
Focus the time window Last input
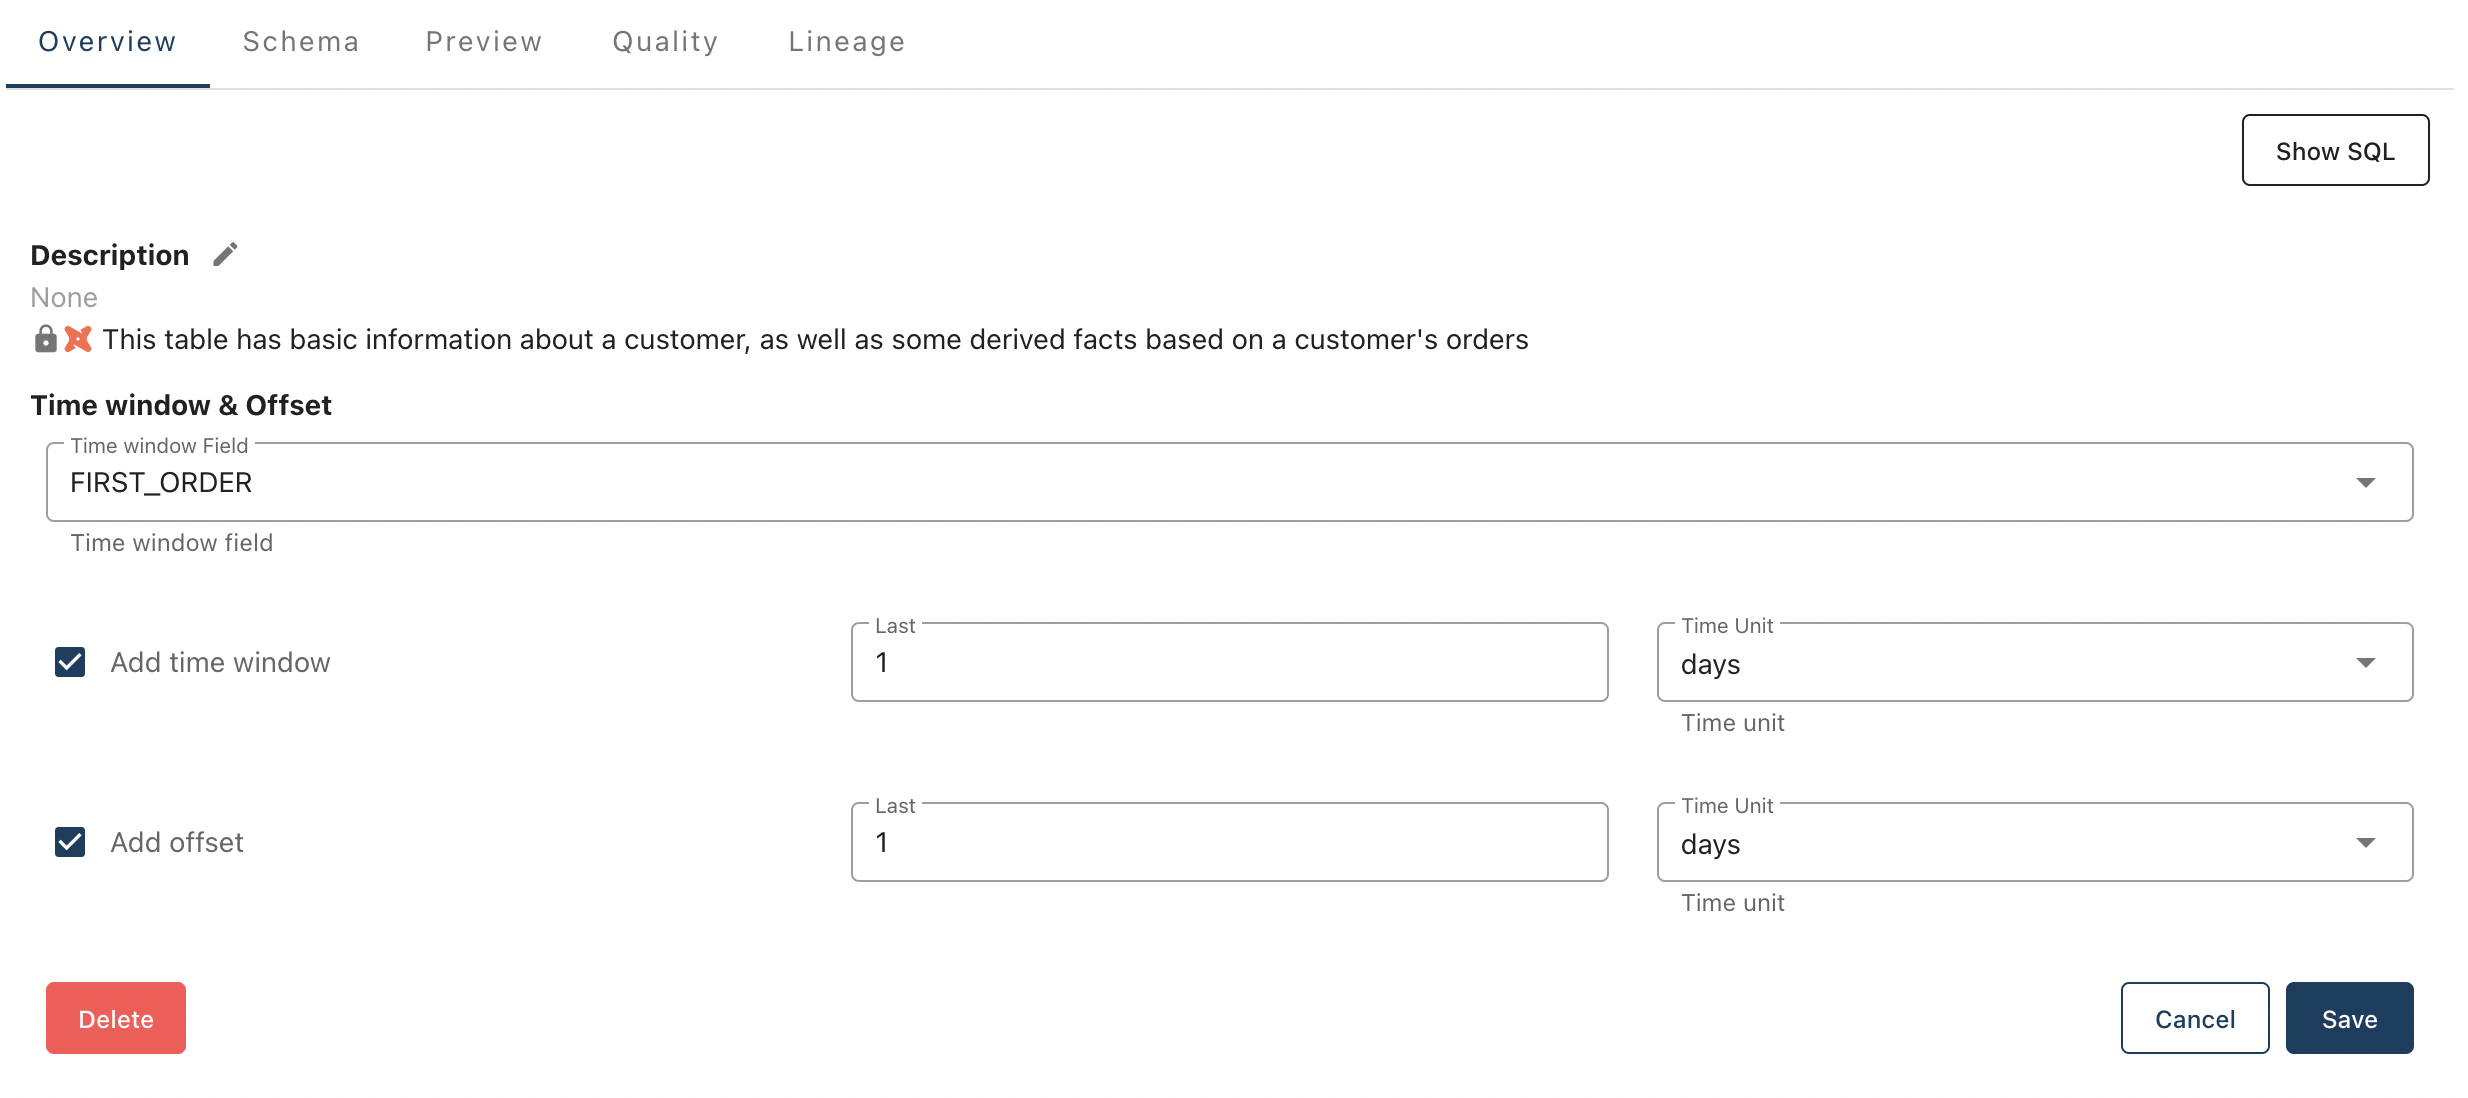coord(1228,663)
